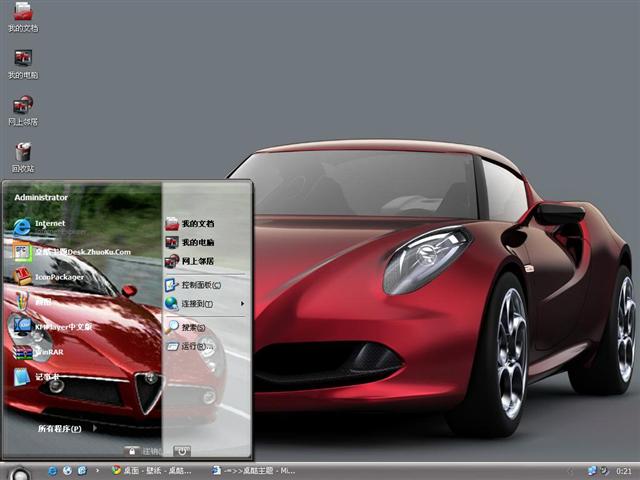640x480 pixels.
Task: Expand the quick launch overflow chevron
Action: [x=98, y=469]
